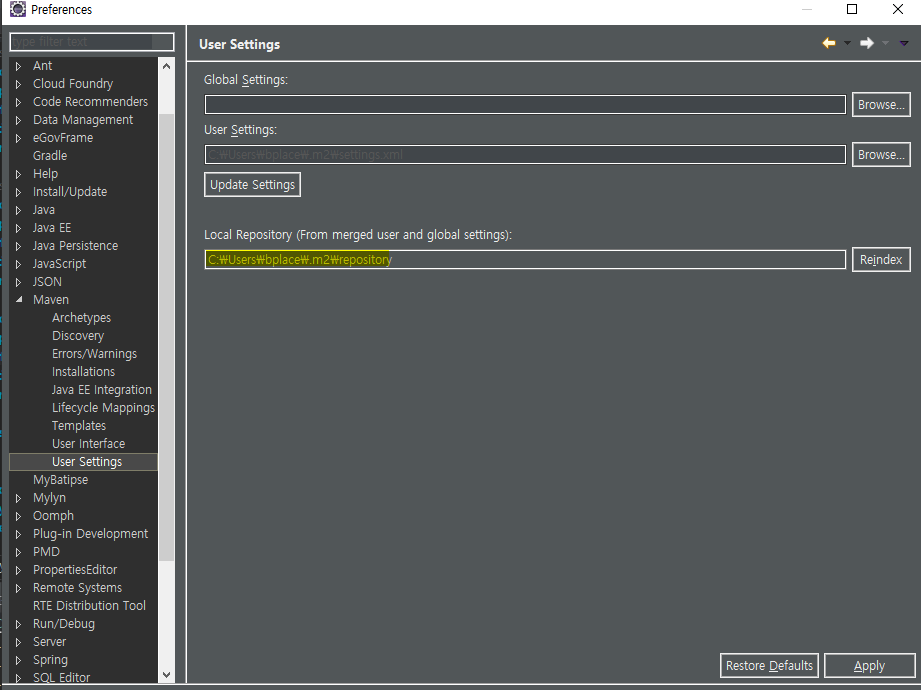Select Maven User Interface page
Viewport: 921px width, 690px height.
(88, 444)
